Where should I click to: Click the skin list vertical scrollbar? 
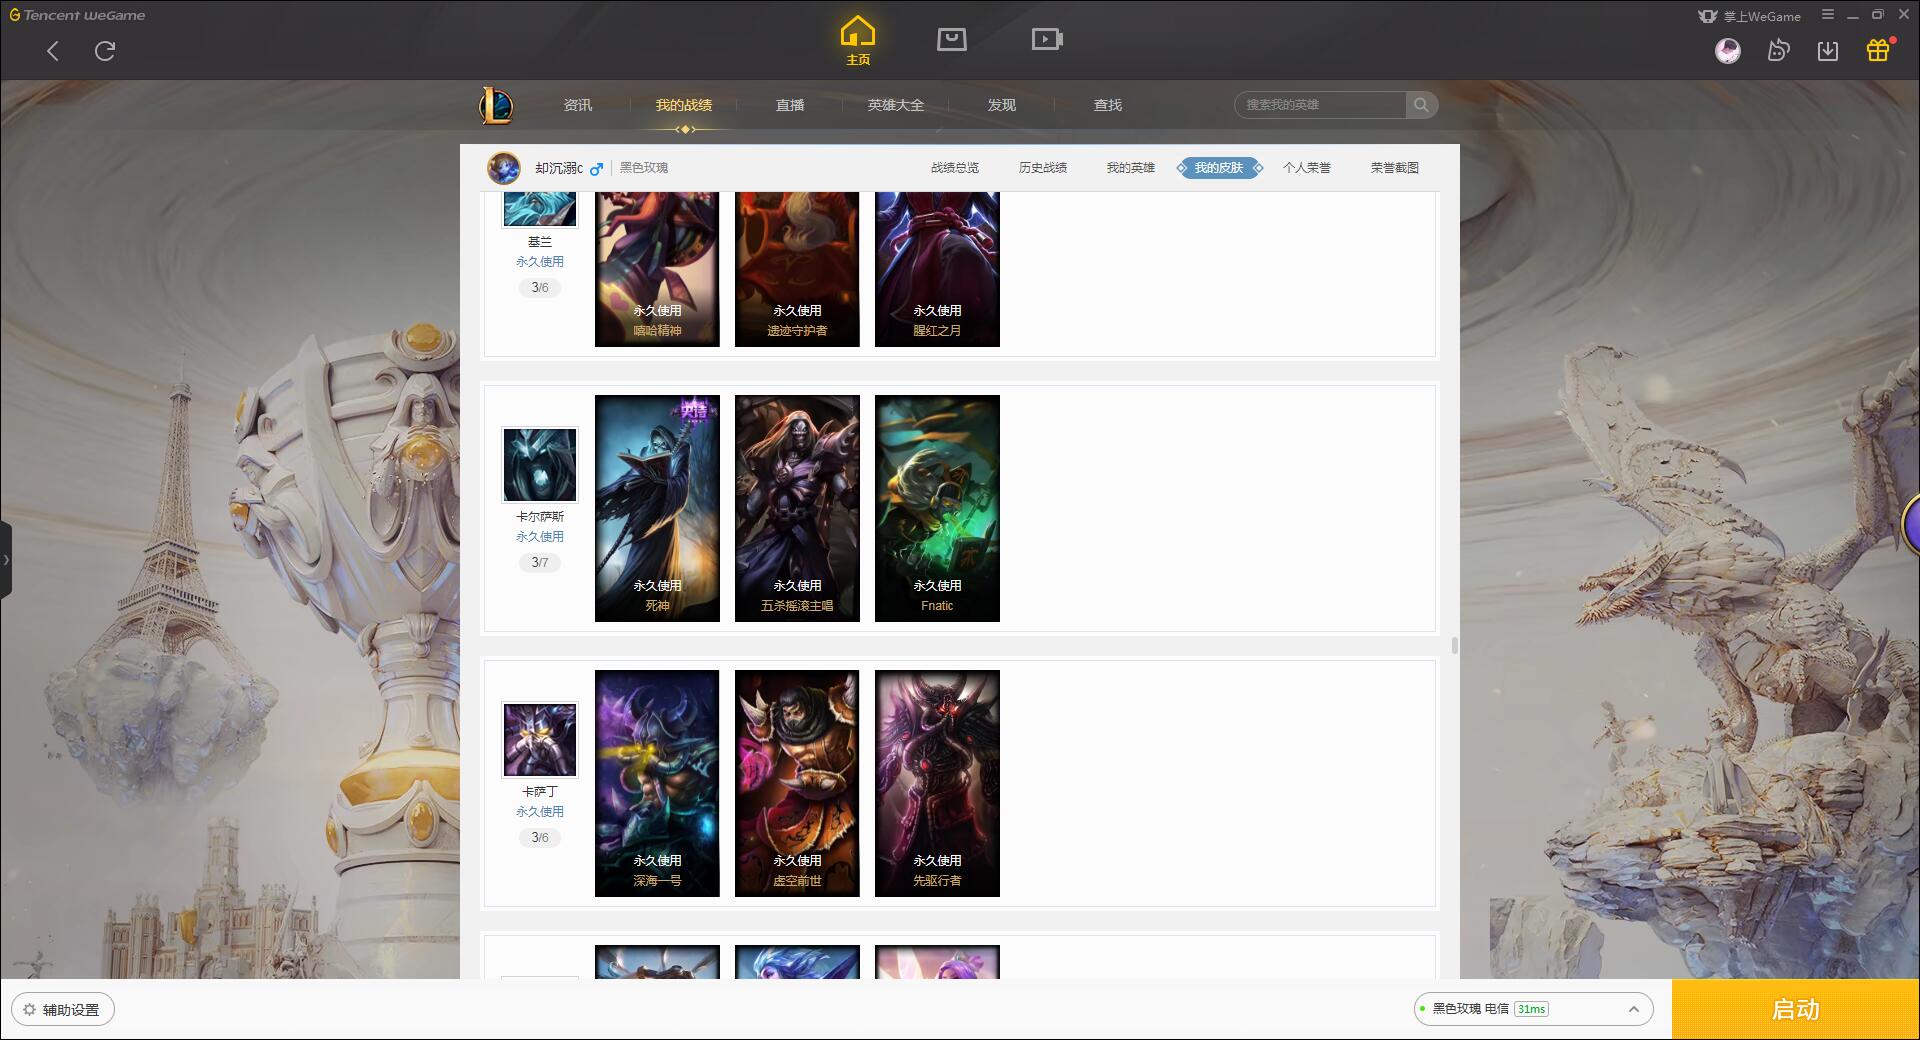point(1454,645)
